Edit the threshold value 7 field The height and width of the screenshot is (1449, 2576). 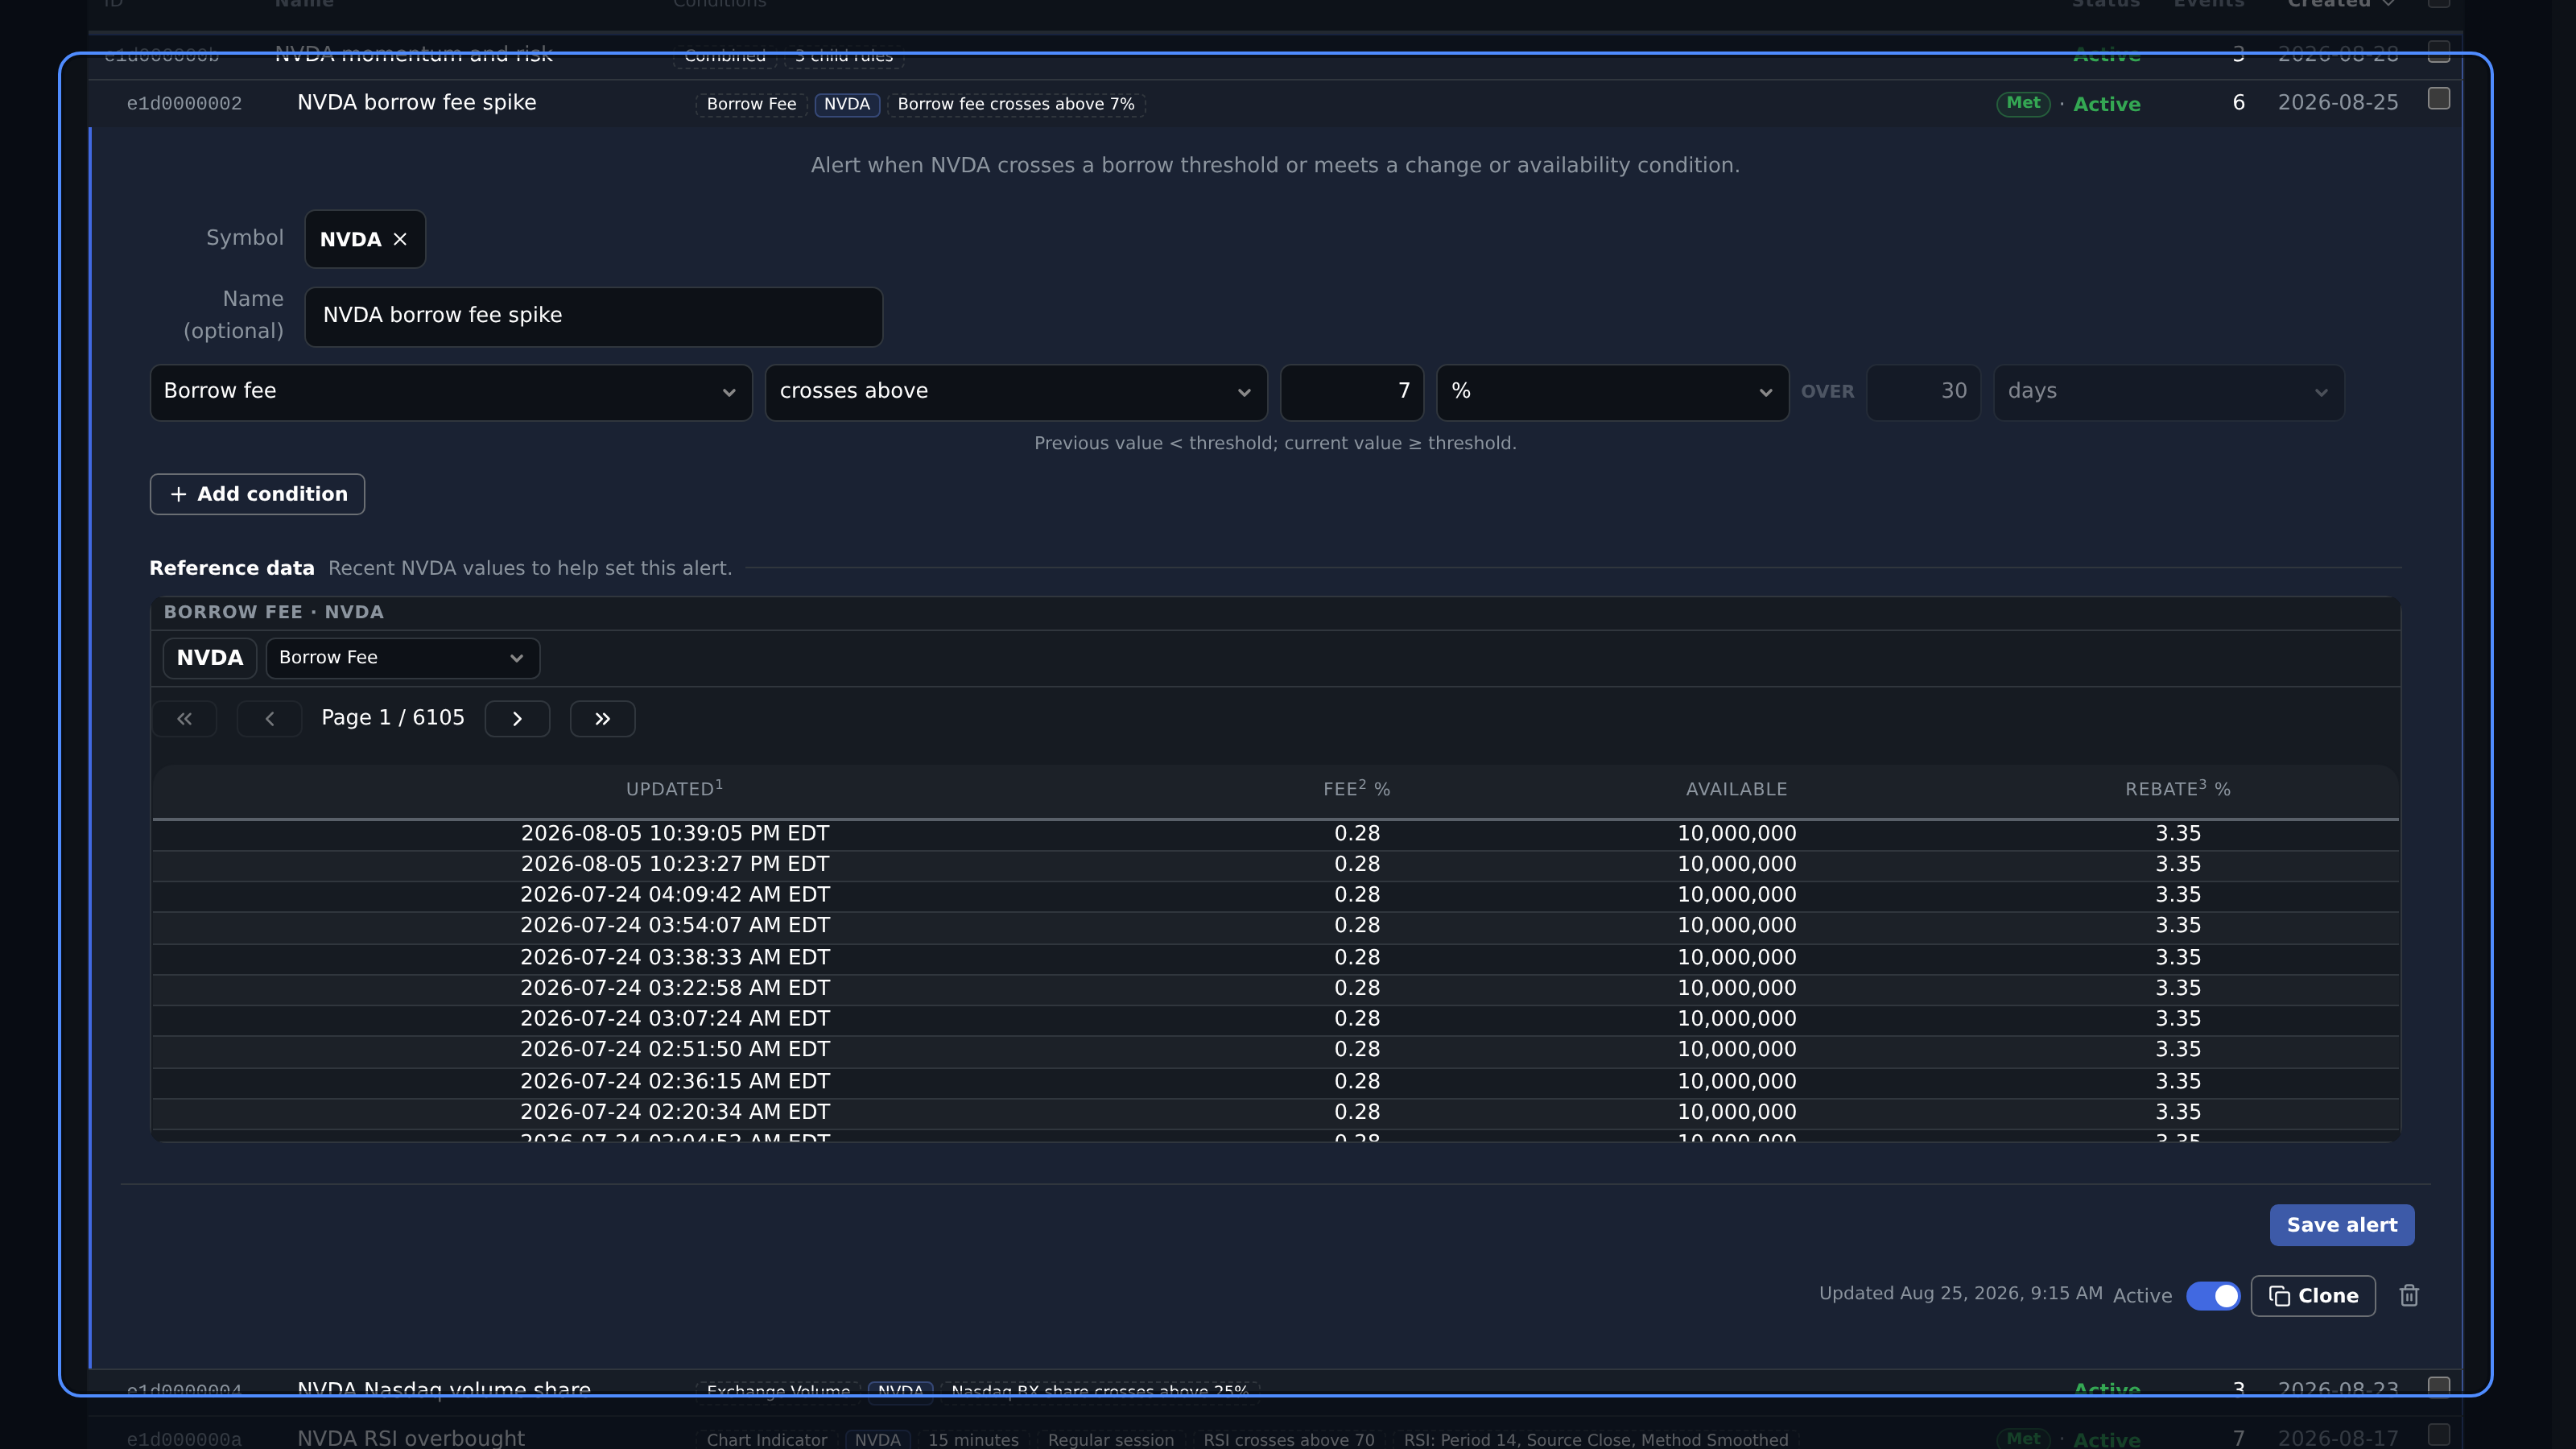coord(1352,391)
